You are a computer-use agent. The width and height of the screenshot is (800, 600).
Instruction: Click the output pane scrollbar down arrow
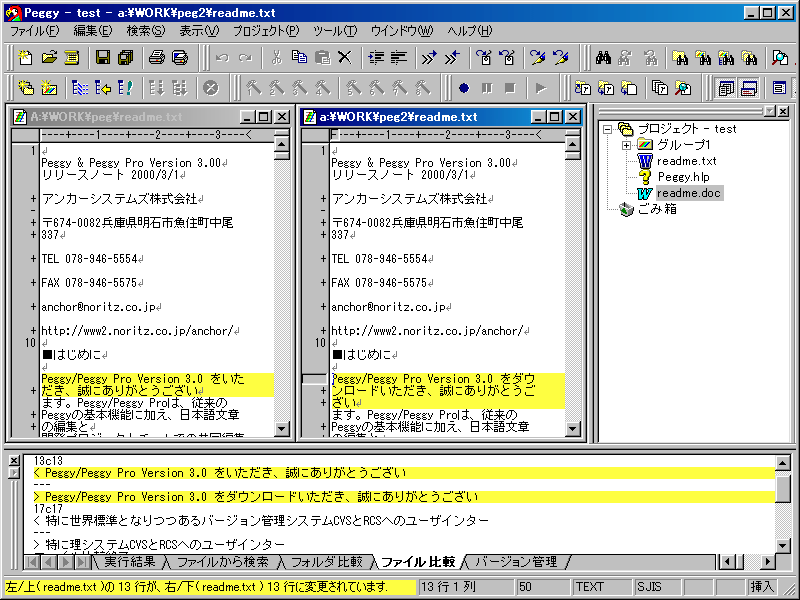pyautogui.click(x=783, y=545)
